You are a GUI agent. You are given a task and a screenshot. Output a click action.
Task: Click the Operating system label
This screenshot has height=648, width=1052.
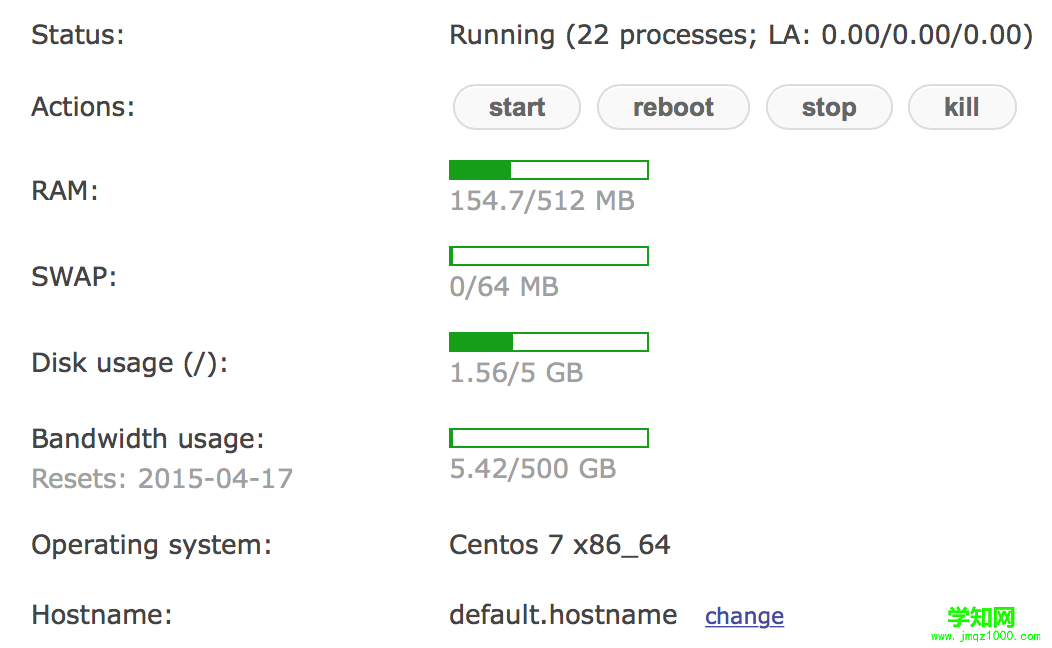151,545
